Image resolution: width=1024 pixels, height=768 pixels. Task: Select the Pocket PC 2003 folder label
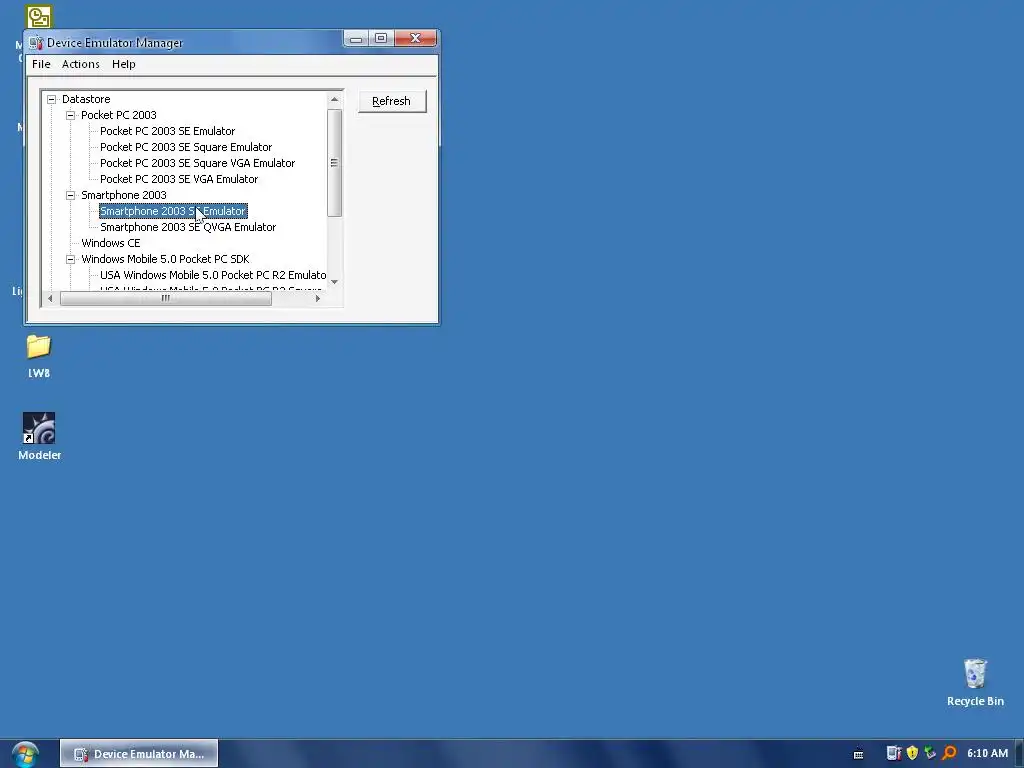[119, 115]
